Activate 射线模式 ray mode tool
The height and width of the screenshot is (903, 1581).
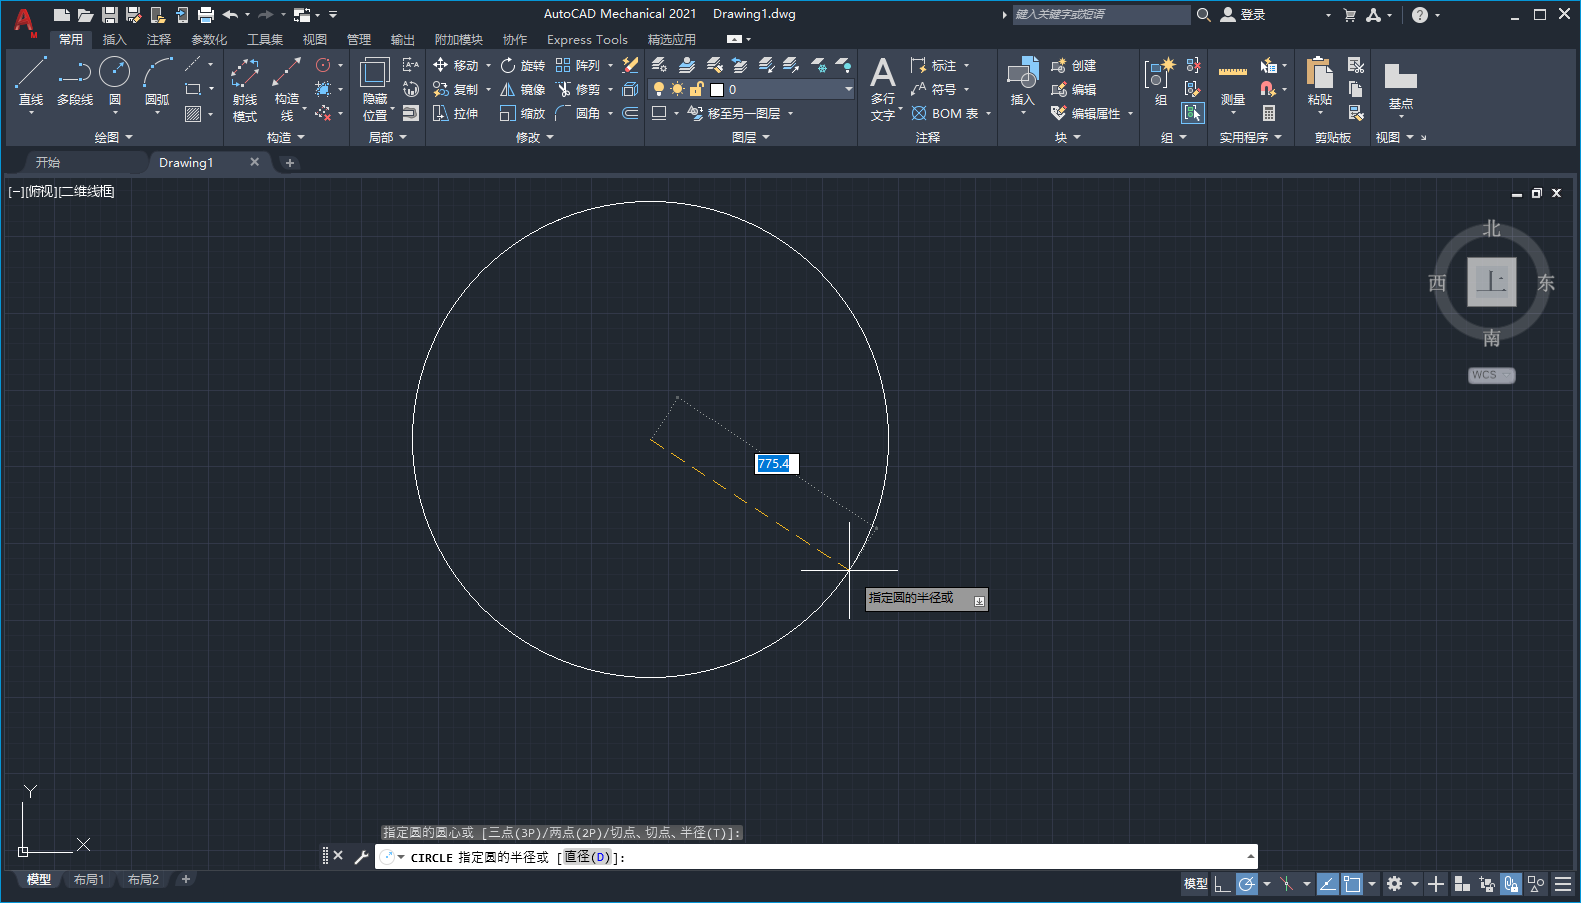tap(245, 89)
